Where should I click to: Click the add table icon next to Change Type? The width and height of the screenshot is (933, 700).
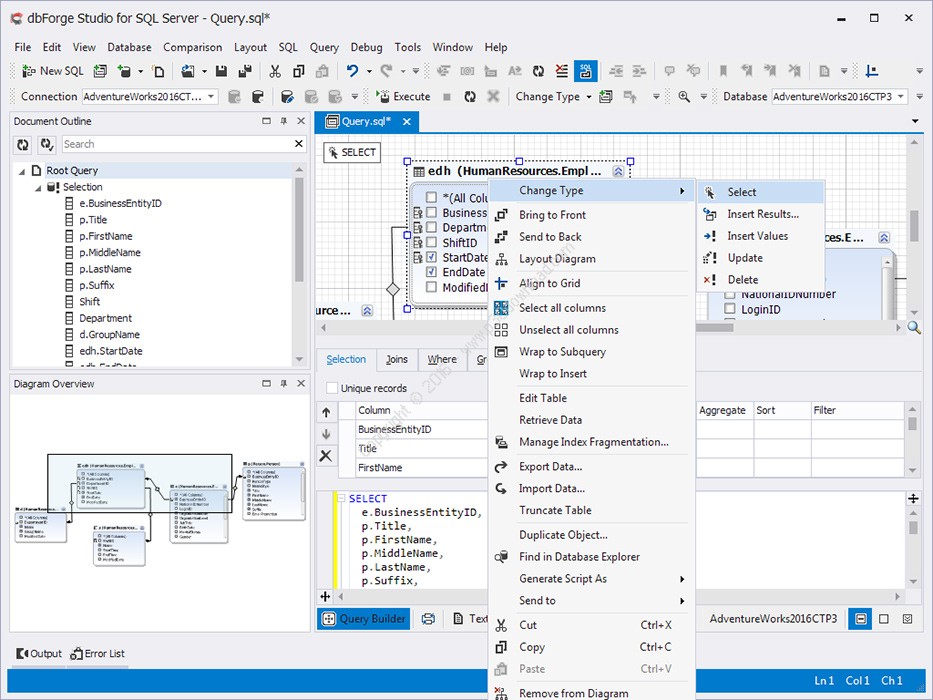click(x=606, y=96)
